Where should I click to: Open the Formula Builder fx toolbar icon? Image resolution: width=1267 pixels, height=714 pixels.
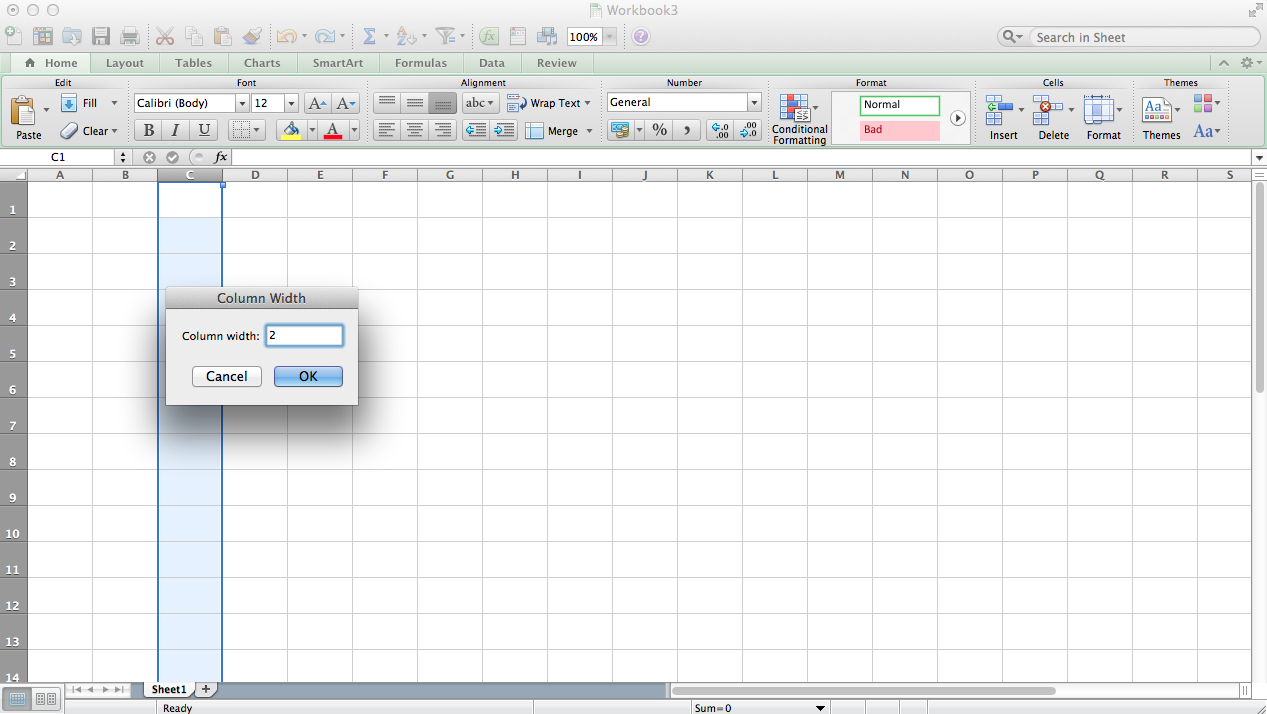(488, 36)
